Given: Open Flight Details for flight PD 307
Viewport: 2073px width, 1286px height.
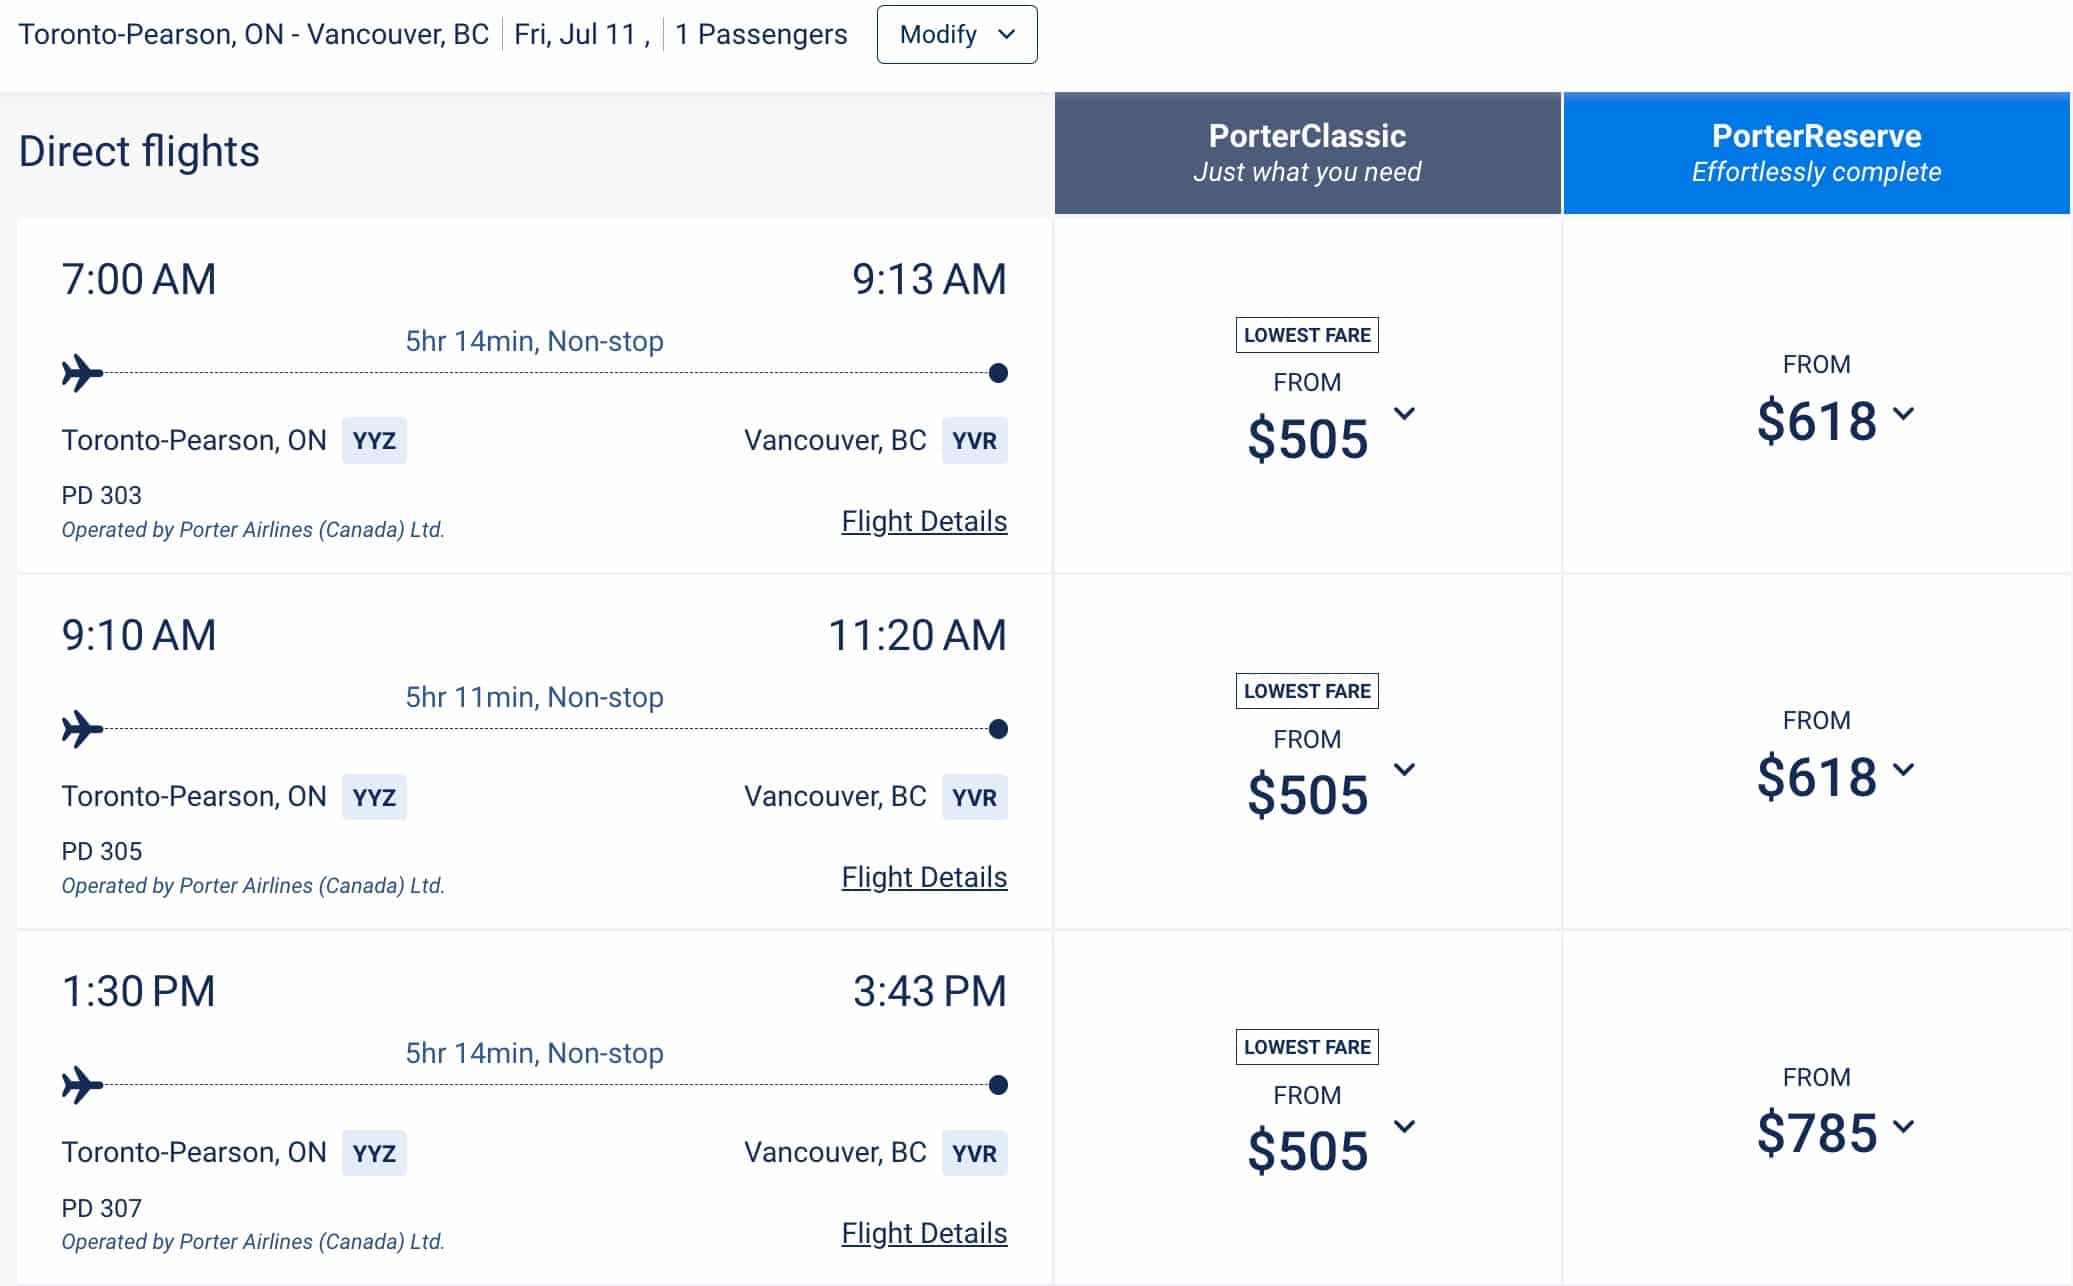Looking at the screenshot, I should [x=924, y=1233].
